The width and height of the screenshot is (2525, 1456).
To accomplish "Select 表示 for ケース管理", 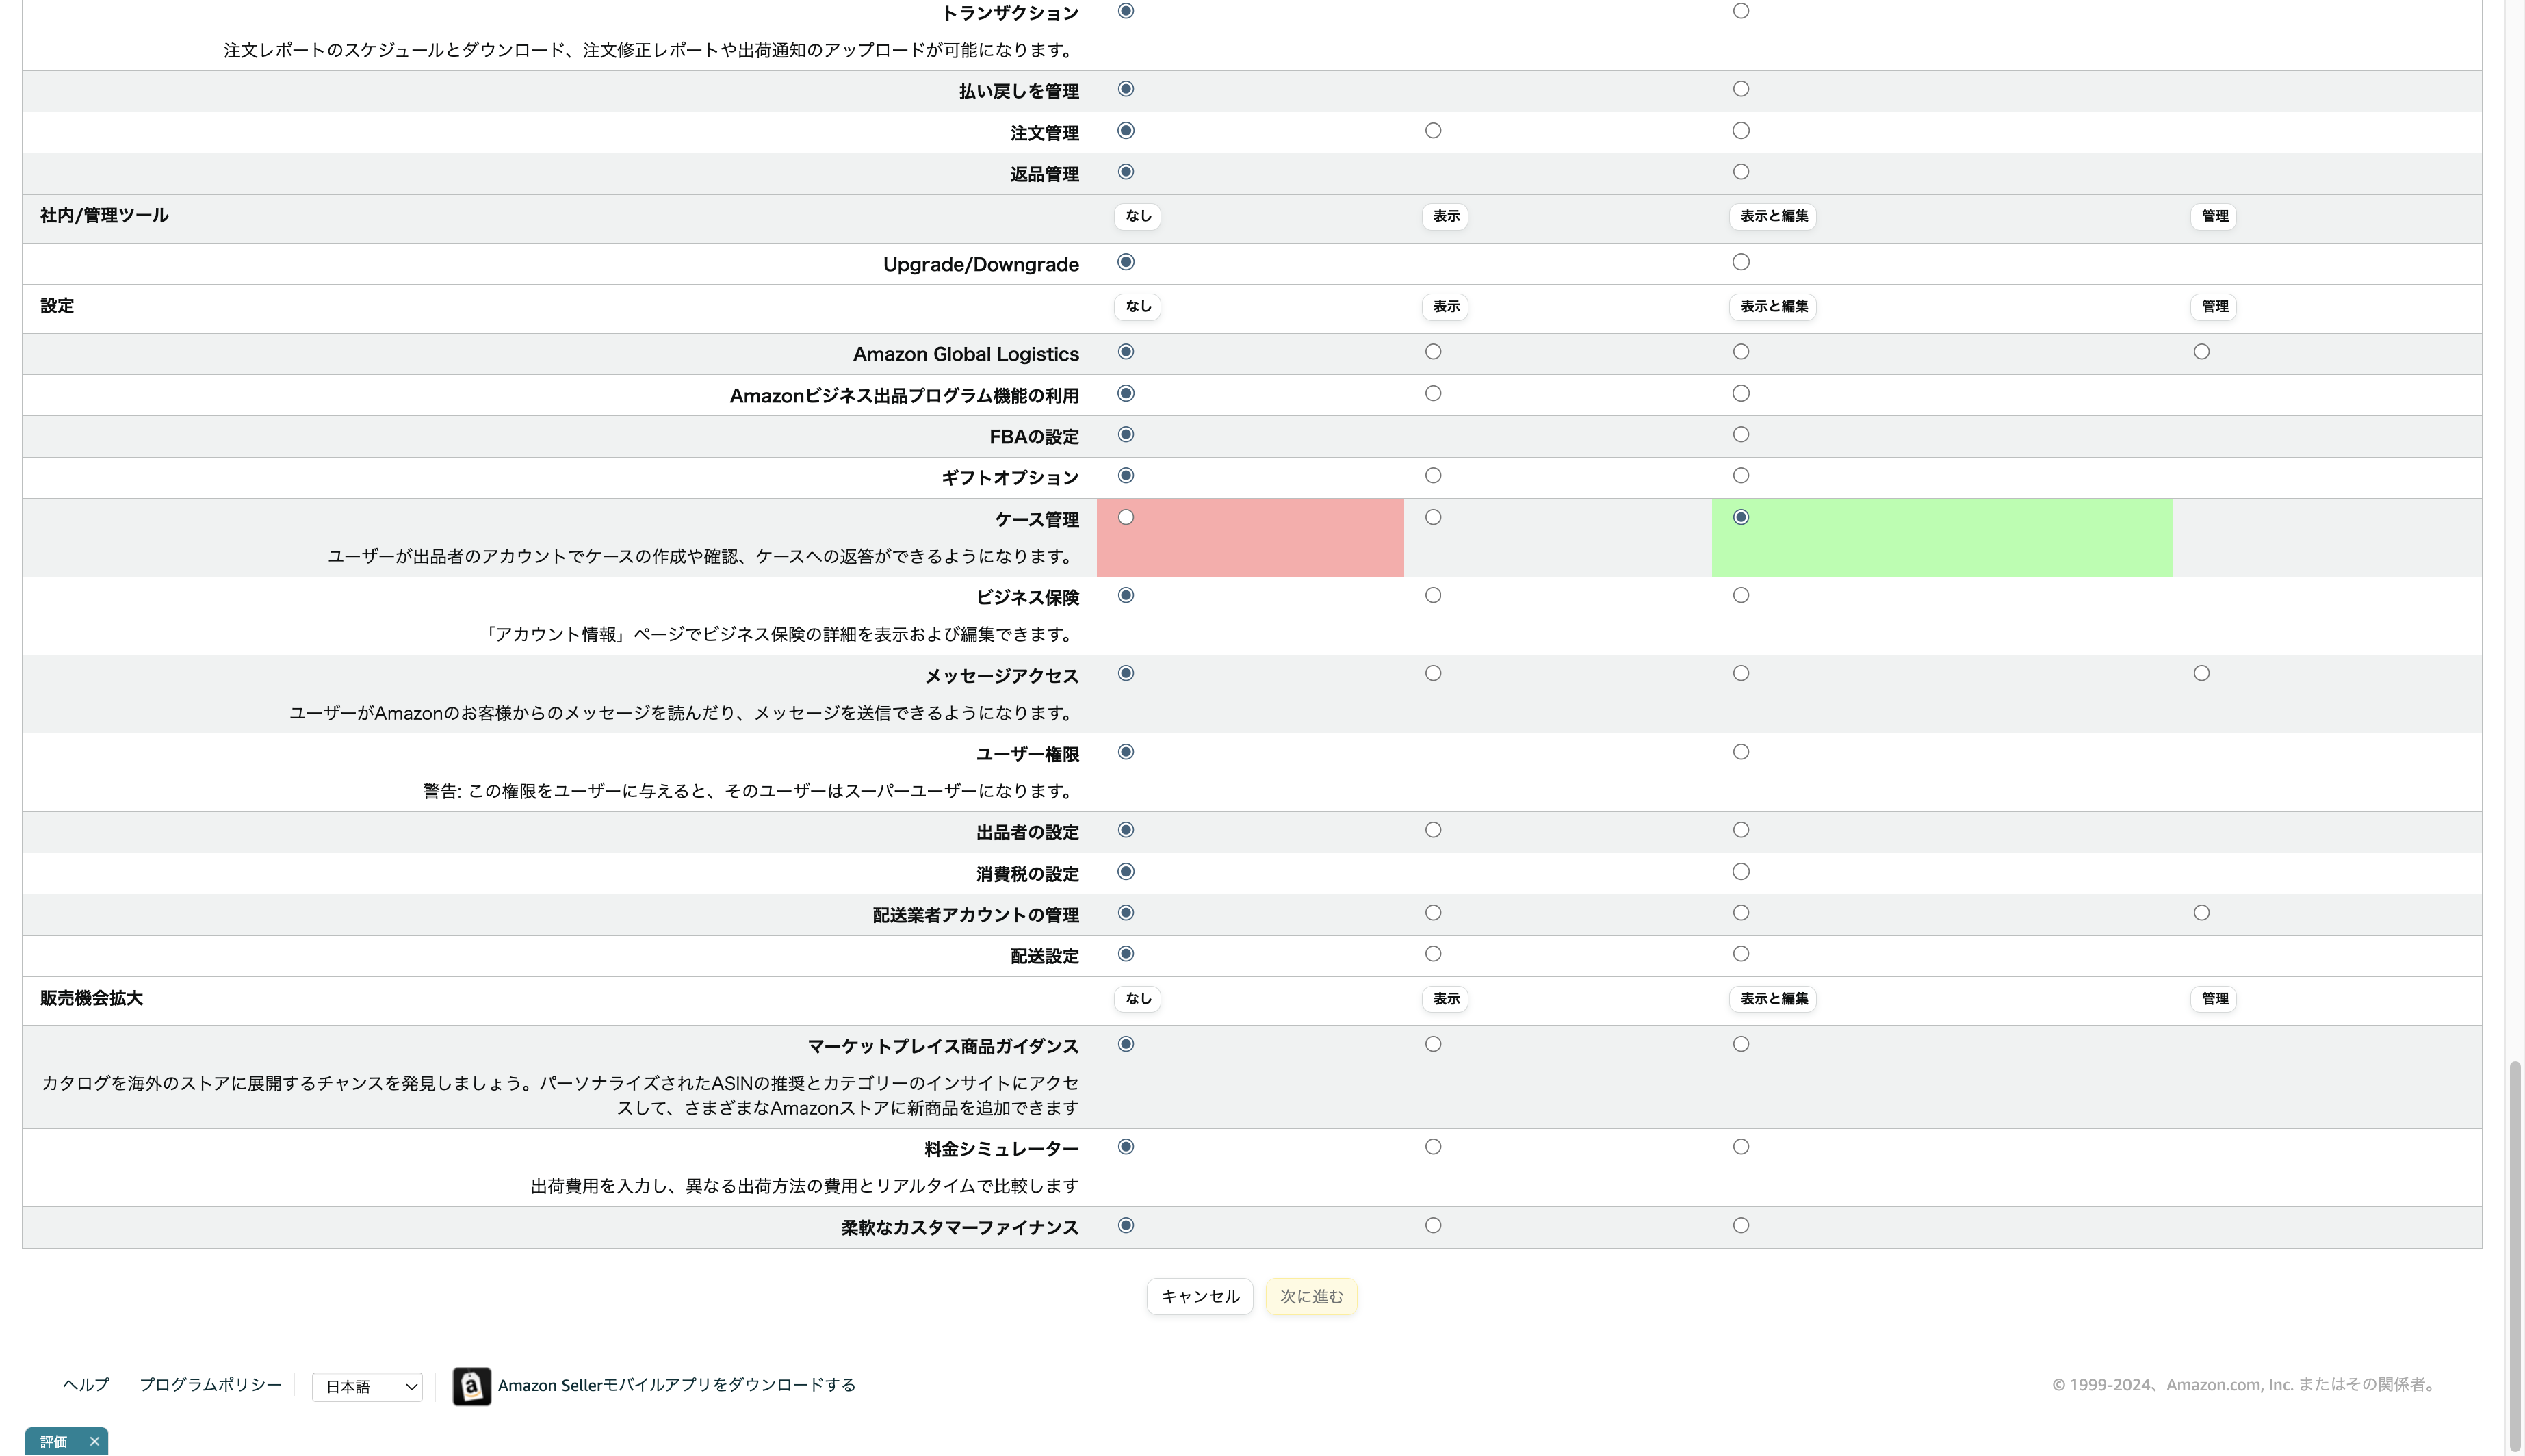I will tap(1433, 517).
